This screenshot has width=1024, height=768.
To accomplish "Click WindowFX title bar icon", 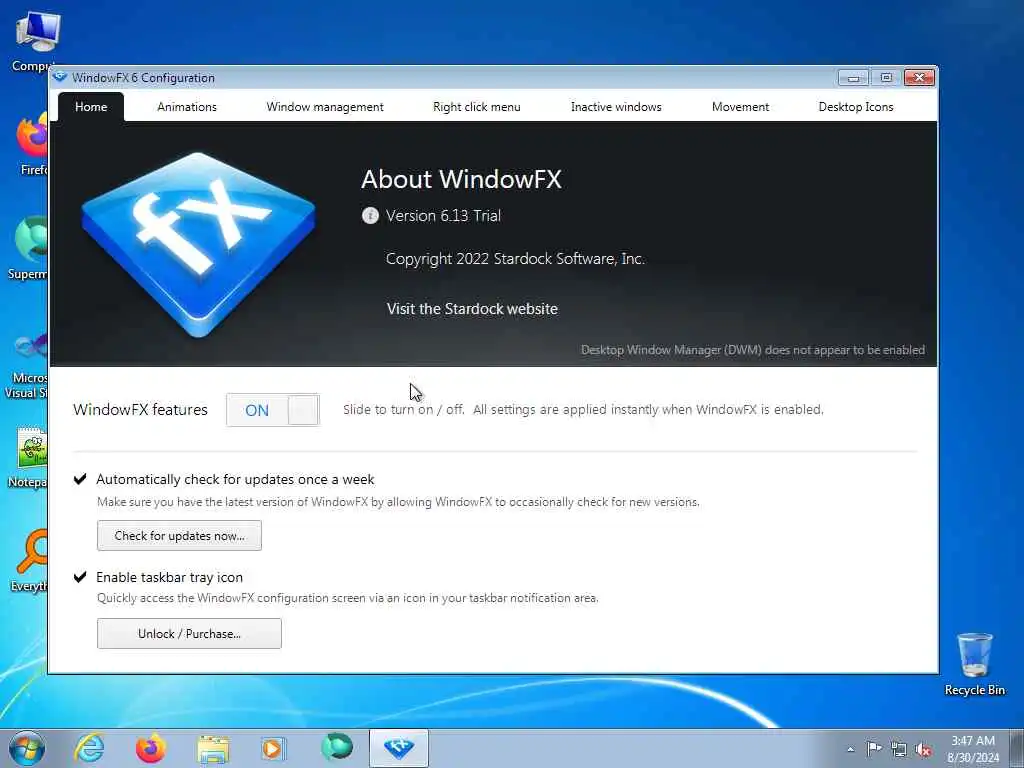I will pyautogui.click(x=60, y=77).
